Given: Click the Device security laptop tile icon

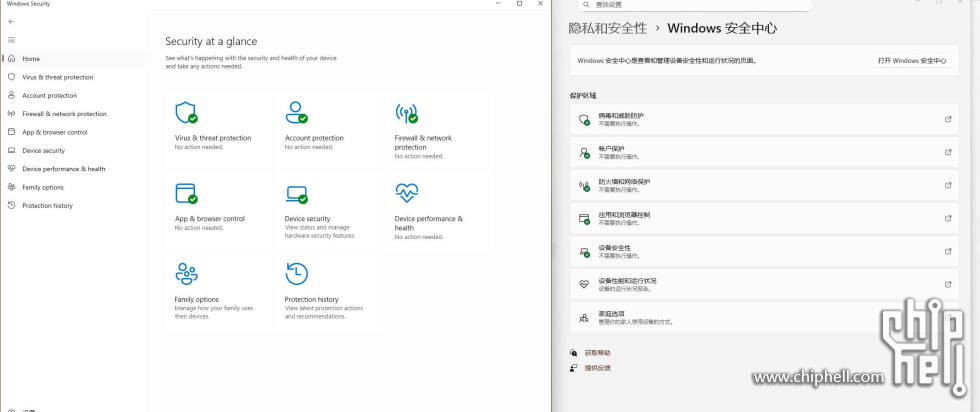Looking at the screenshot, I should click(296, 193).
